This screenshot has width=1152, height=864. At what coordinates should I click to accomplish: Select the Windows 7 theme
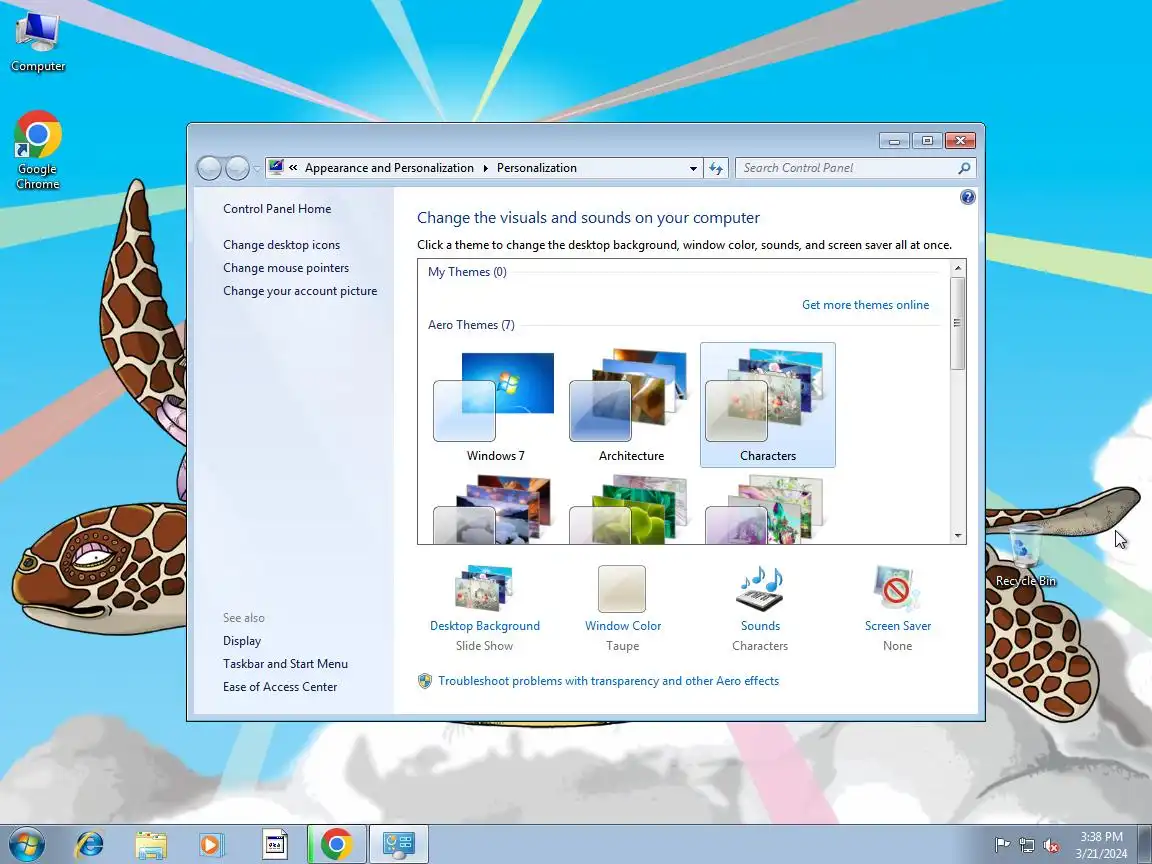click(x=496, y=406)
